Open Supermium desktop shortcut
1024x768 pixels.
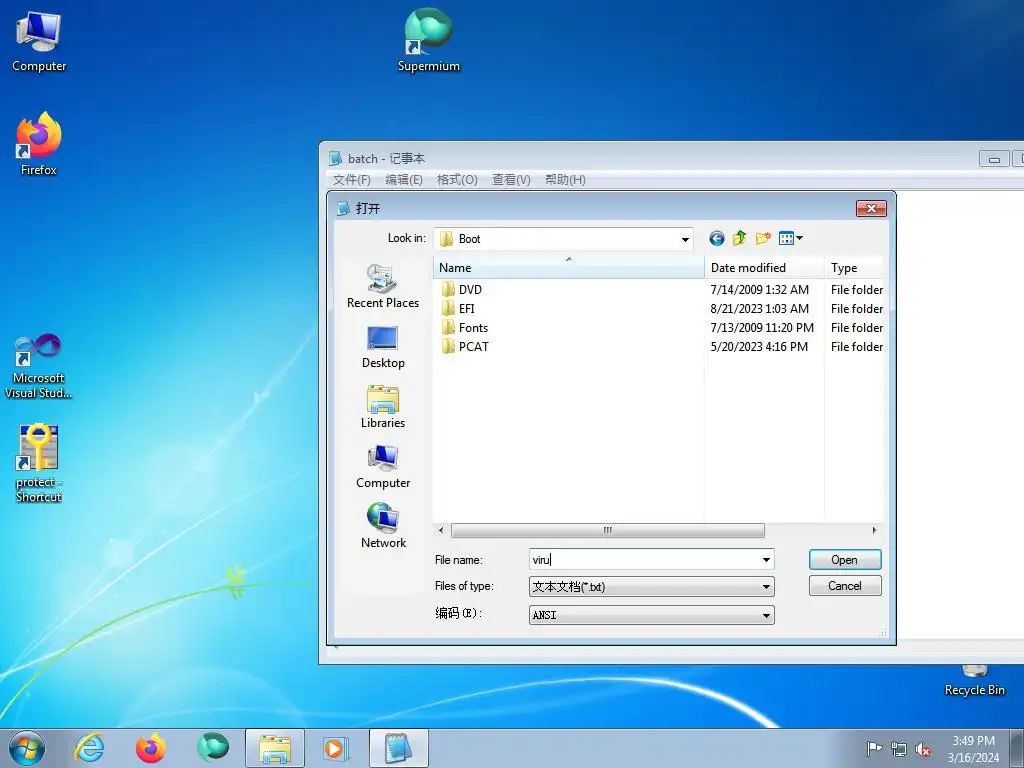click(x=428, y=40)
